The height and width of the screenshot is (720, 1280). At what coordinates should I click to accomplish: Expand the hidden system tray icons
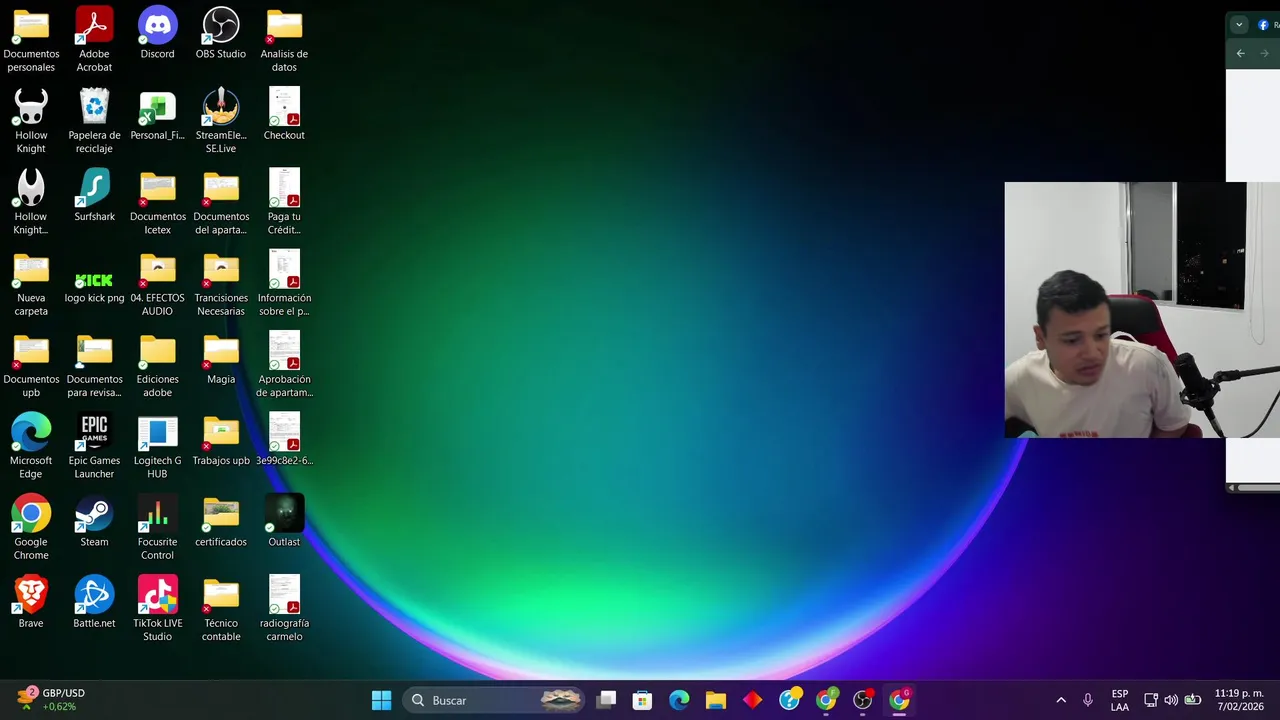click(x=1061, y=700)
